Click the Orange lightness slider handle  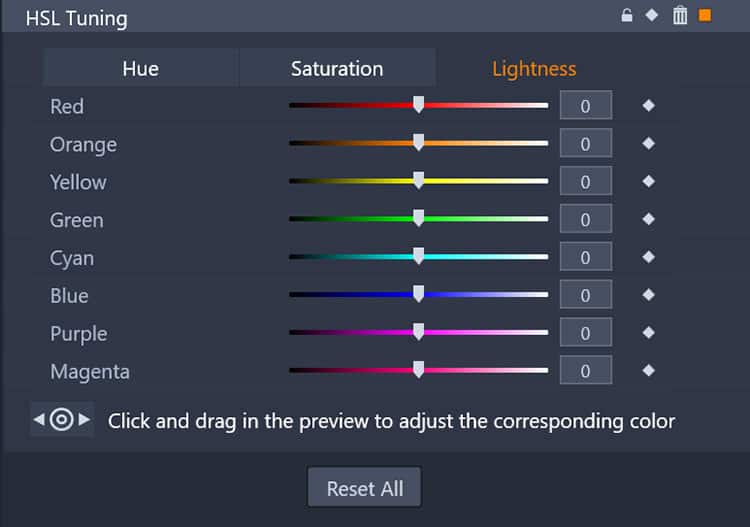[419, 142]
